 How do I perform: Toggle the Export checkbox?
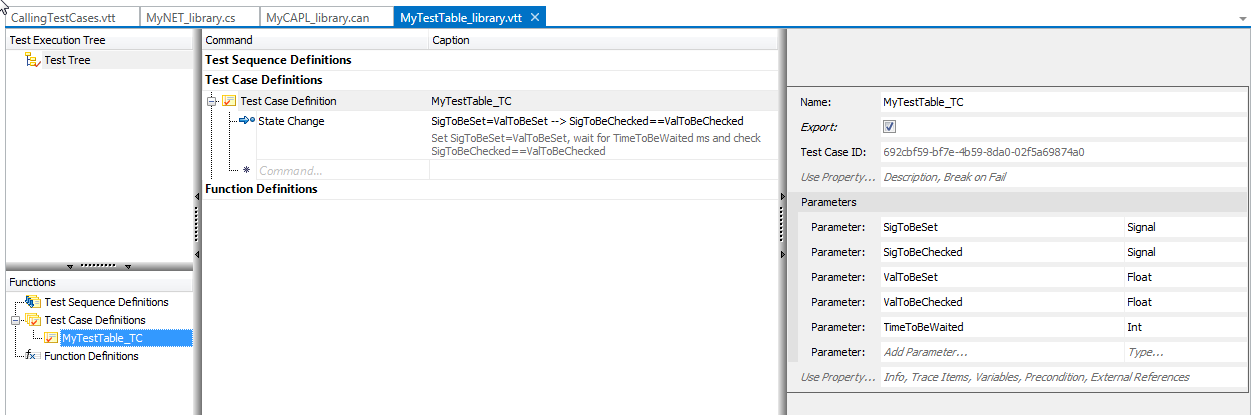(x=890, y=127)
